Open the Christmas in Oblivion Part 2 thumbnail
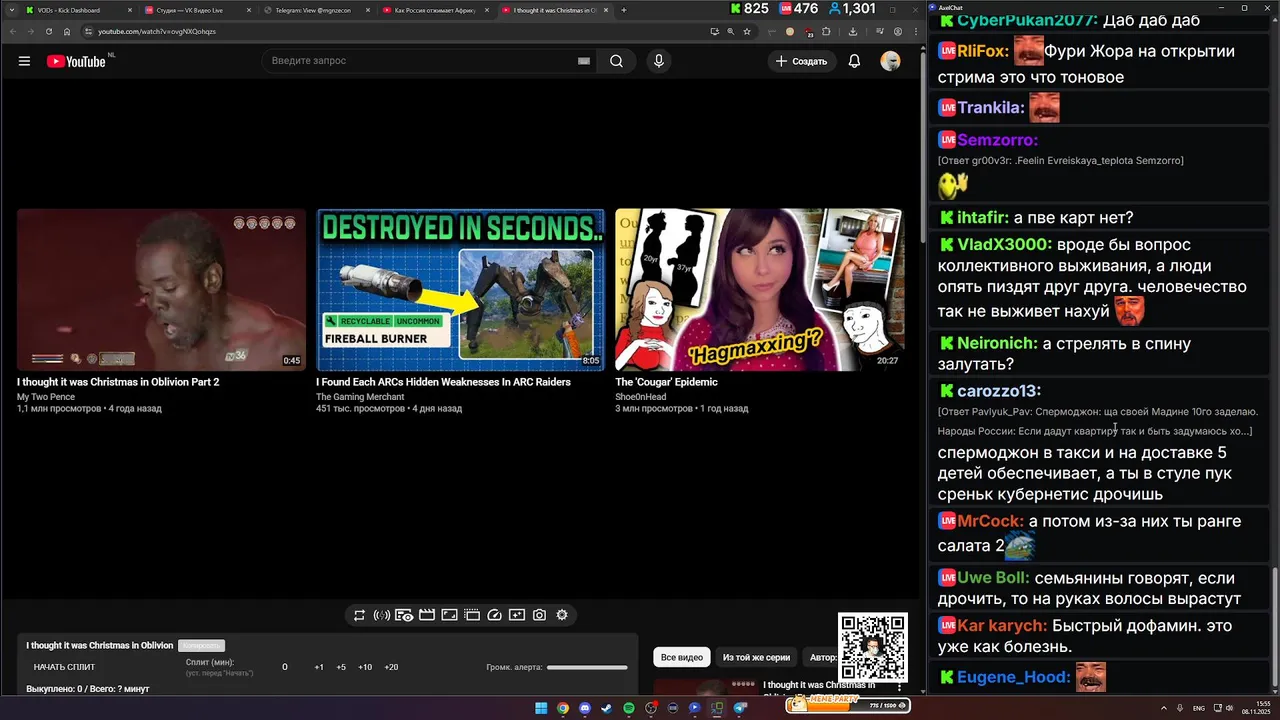This screenshot has height=720, width=1280. pyautogui.click(x=161, y=290)
